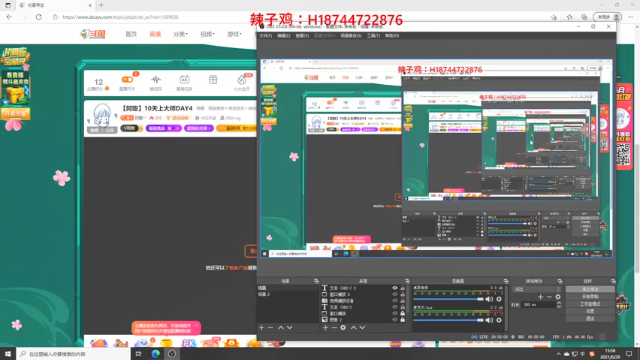
Task: Pop out the Audio Mixer dock icon
Action: click(506, 281)
